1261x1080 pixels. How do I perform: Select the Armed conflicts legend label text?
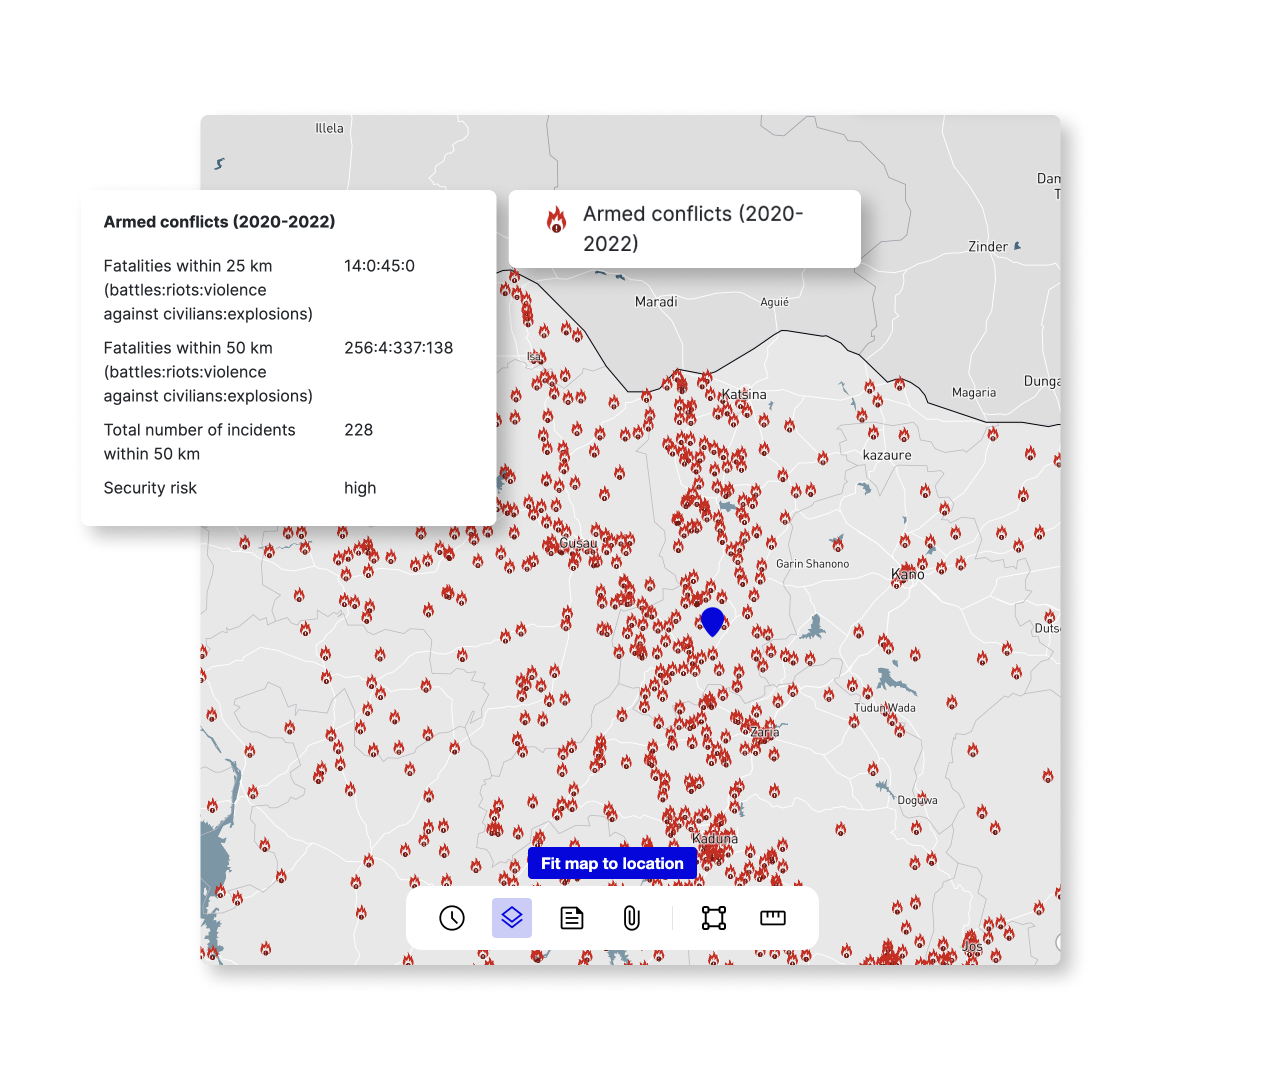(x=693, y=229)
